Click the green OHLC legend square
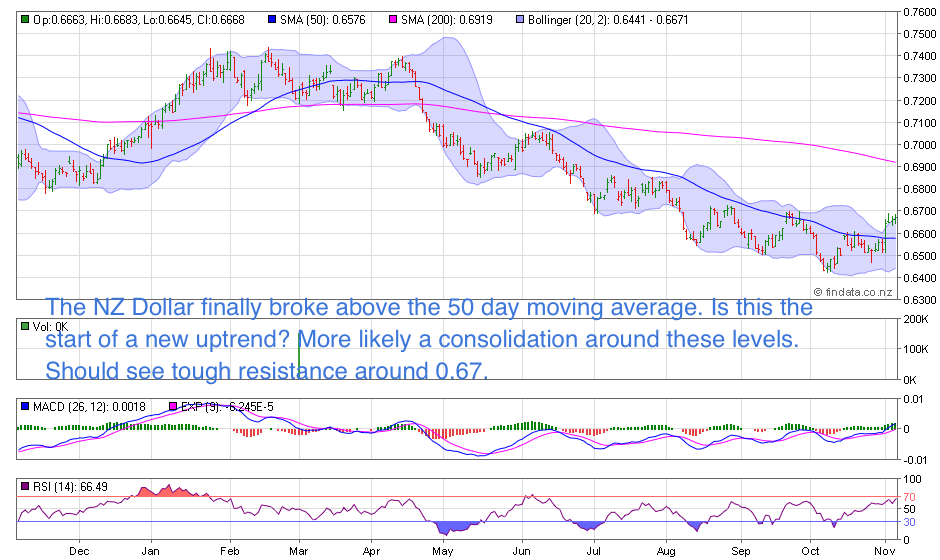This screenshot has height=560, width=940. coord(26,20)
